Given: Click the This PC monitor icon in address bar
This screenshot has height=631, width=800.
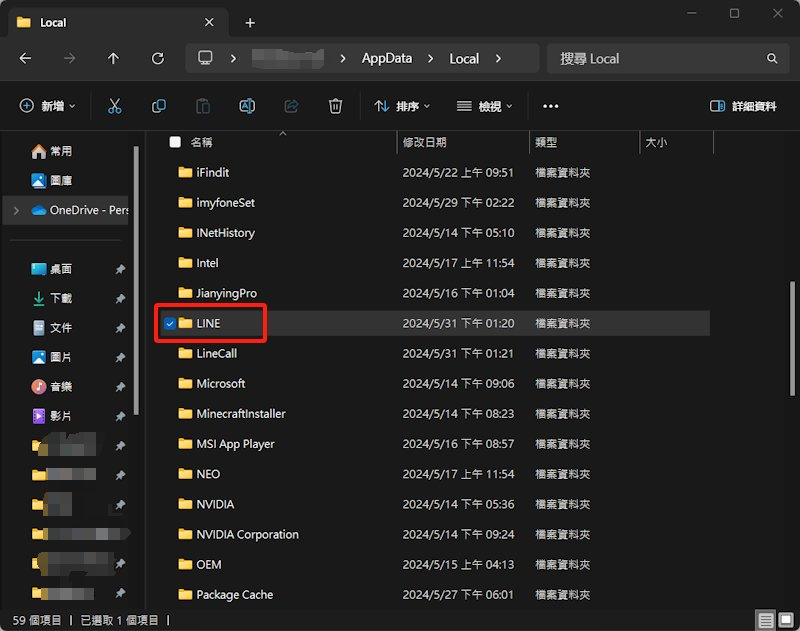Looking at the screenshot, I should [x=205, y=58].
